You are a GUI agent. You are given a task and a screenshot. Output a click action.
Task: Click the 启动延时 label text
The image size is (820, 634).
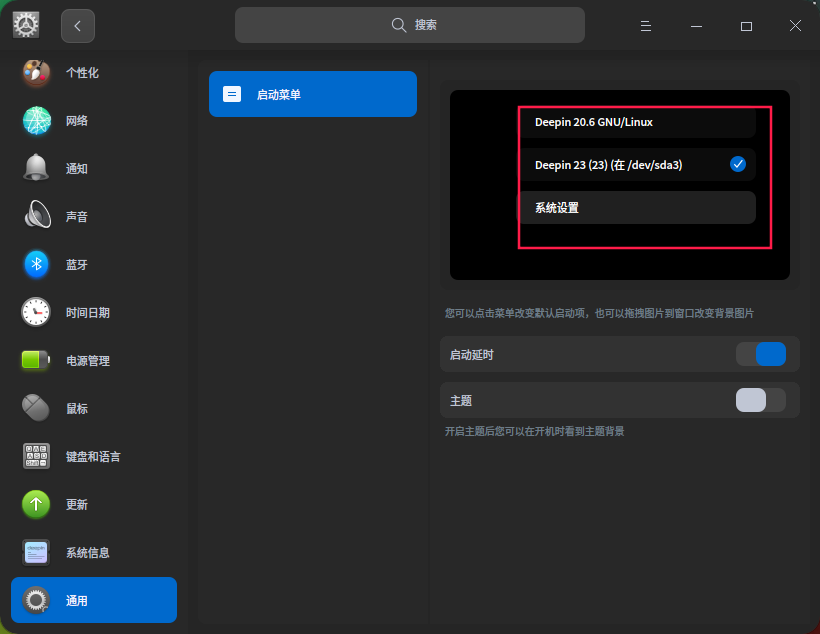pos(472,355)
